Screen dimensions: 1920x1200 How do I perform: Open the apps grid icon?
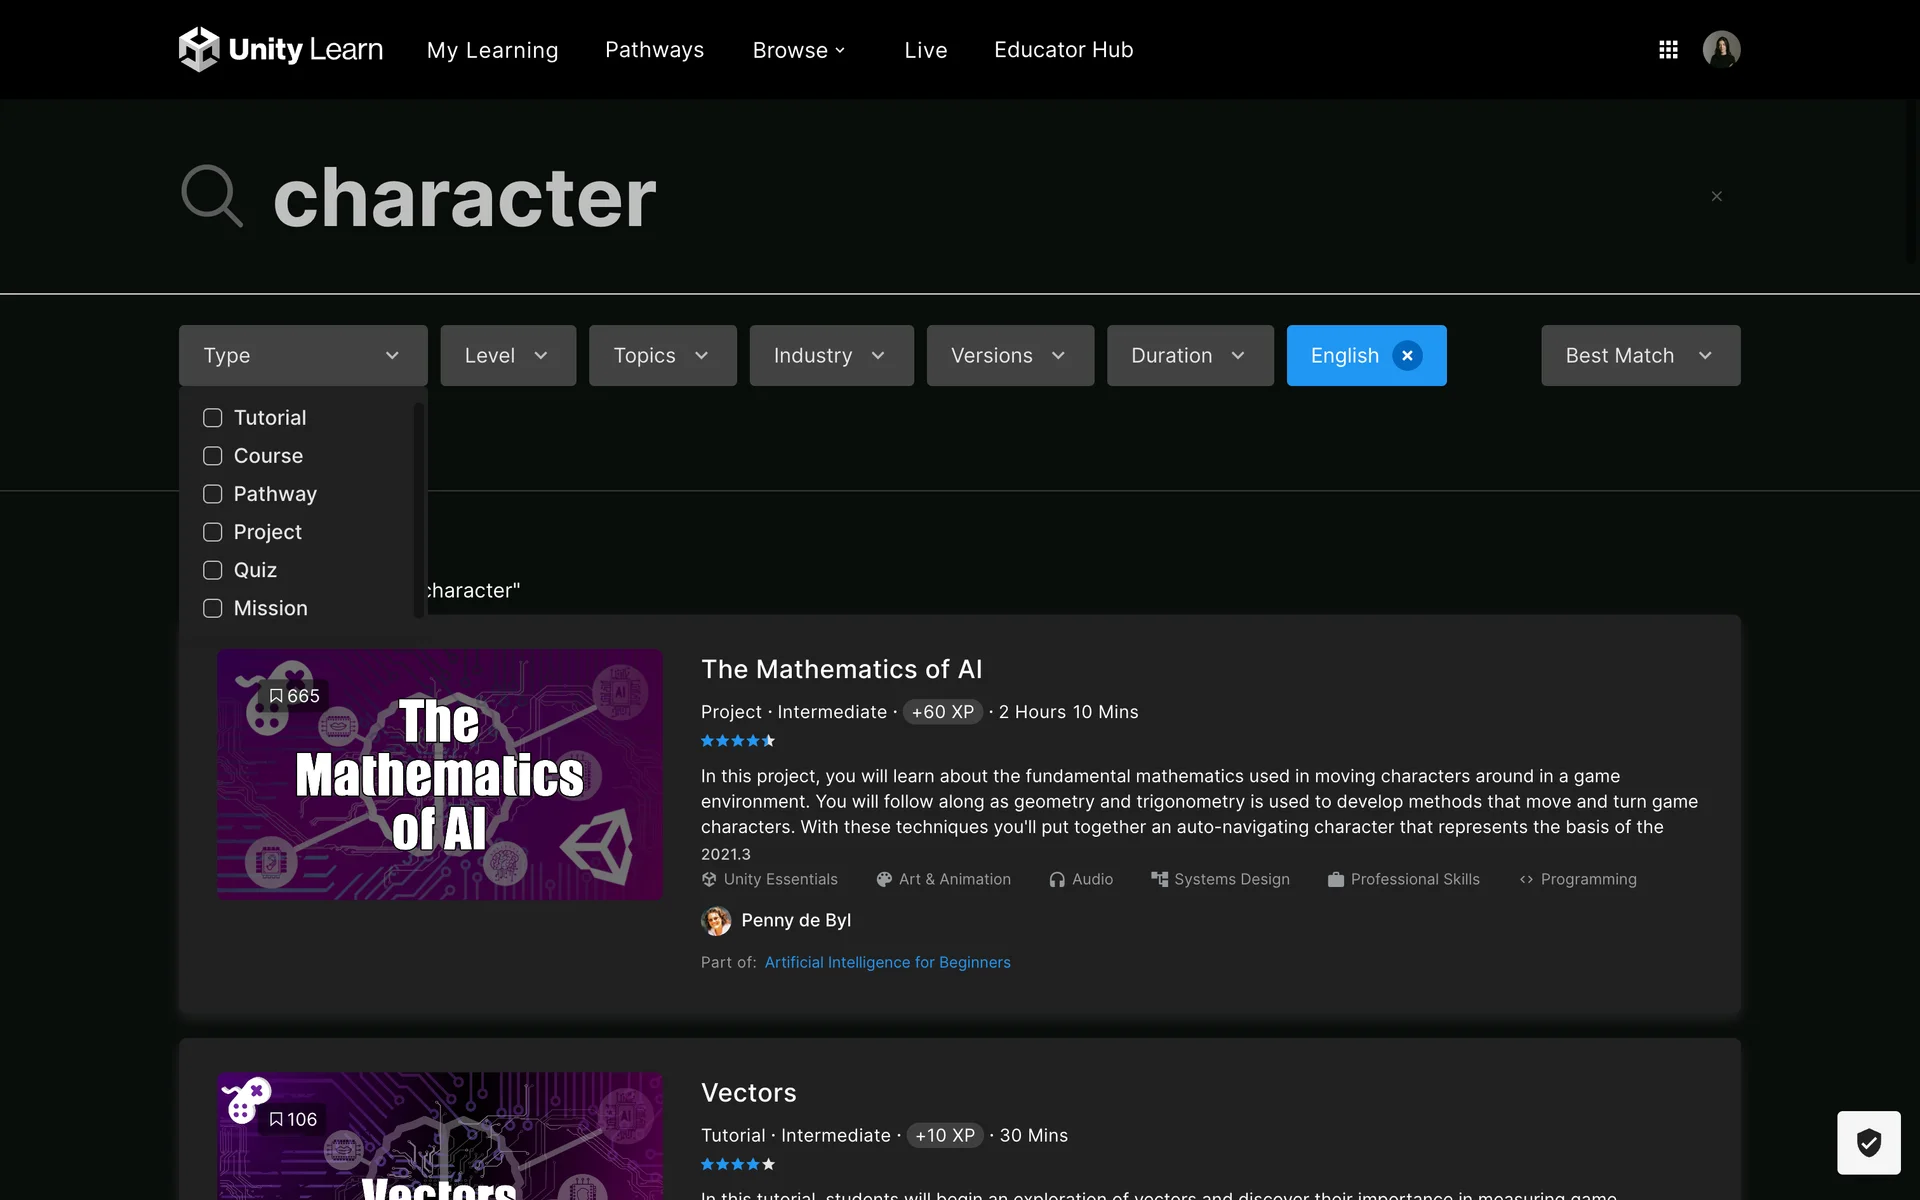[x=1668, y=49]
